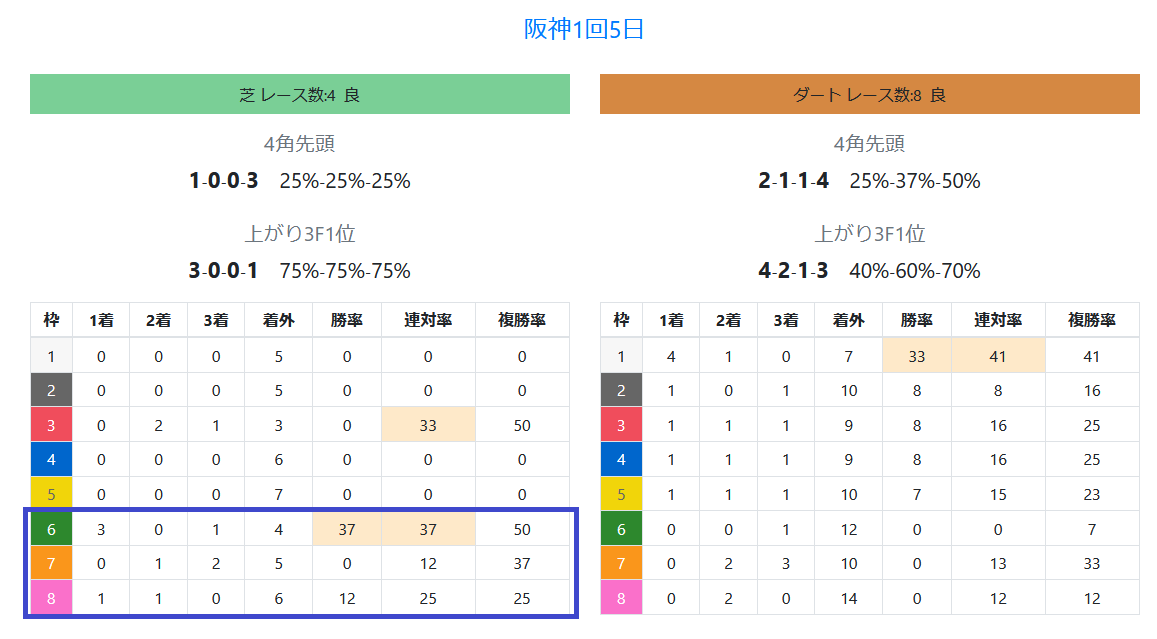Click the highlighted 33 連対率 cell for turf 枠 3
1157x639 pixels.
[x=428, y=425]
